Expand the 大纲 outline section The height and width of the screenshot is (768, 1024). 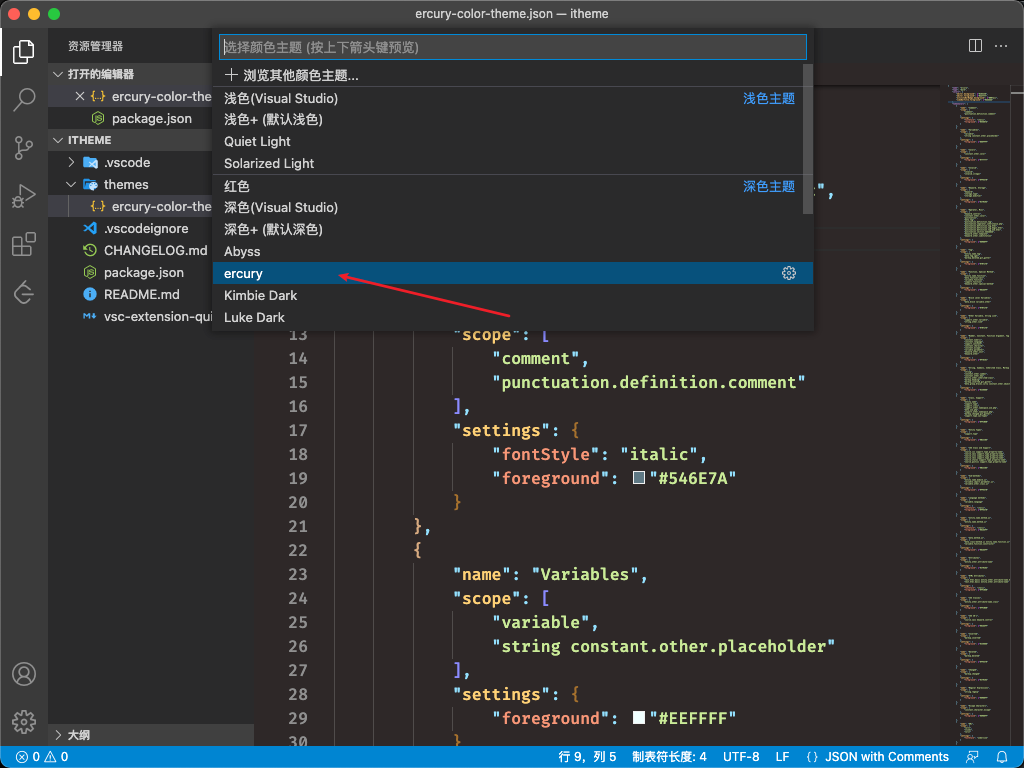click(58, 735)
